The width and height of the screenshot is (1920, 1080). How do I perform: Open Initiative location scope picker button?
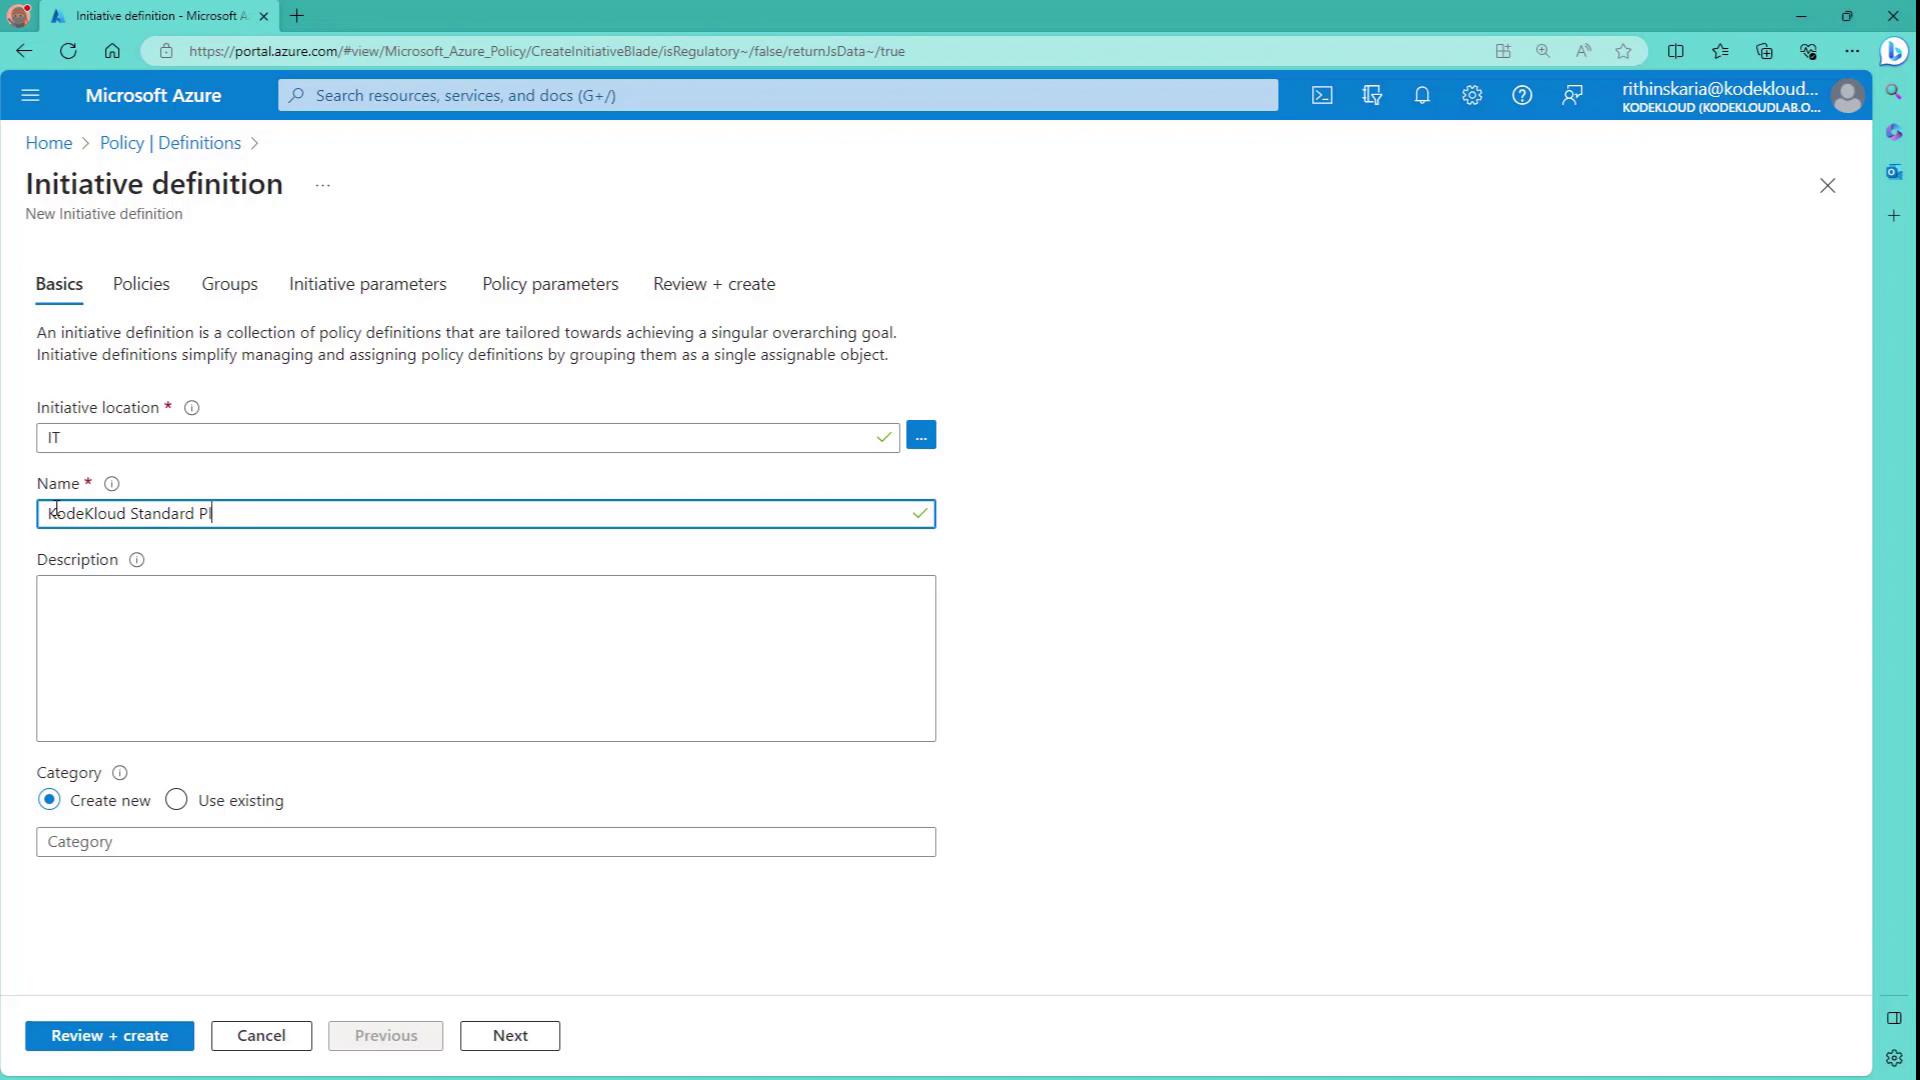pyautogui.click(x=921, y=436)
